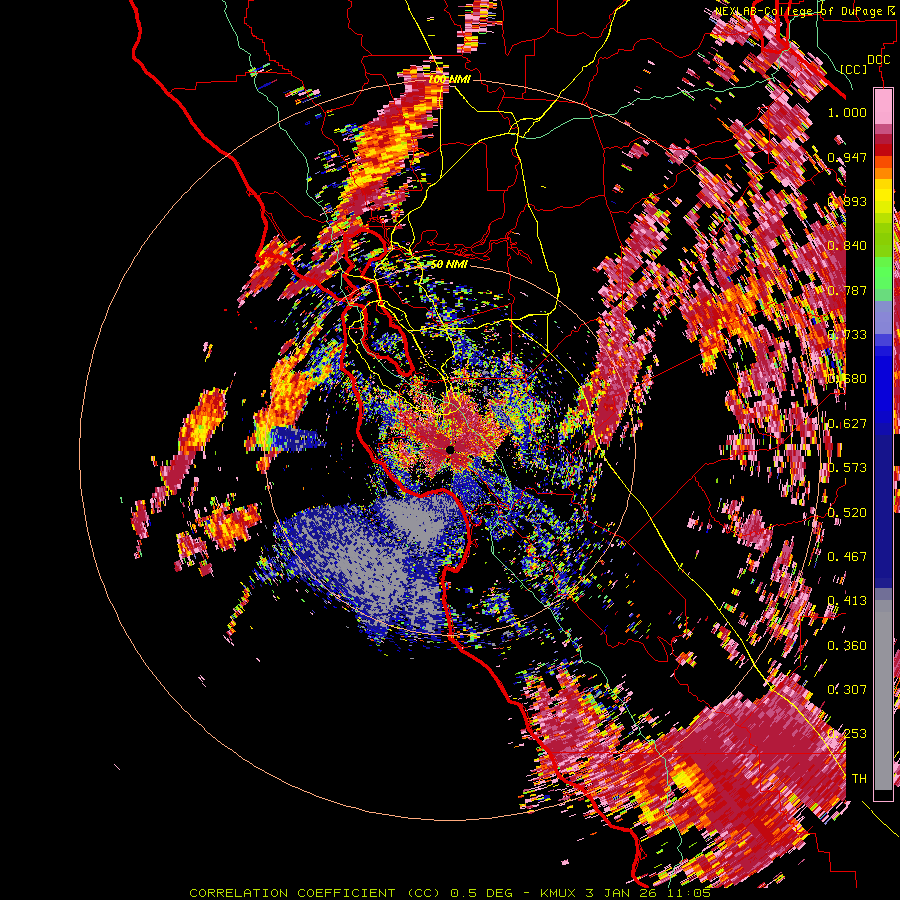Click the "100 NMI" range ring label
Image resolution: width=900 pixels, height=900 pixels.
449,79
